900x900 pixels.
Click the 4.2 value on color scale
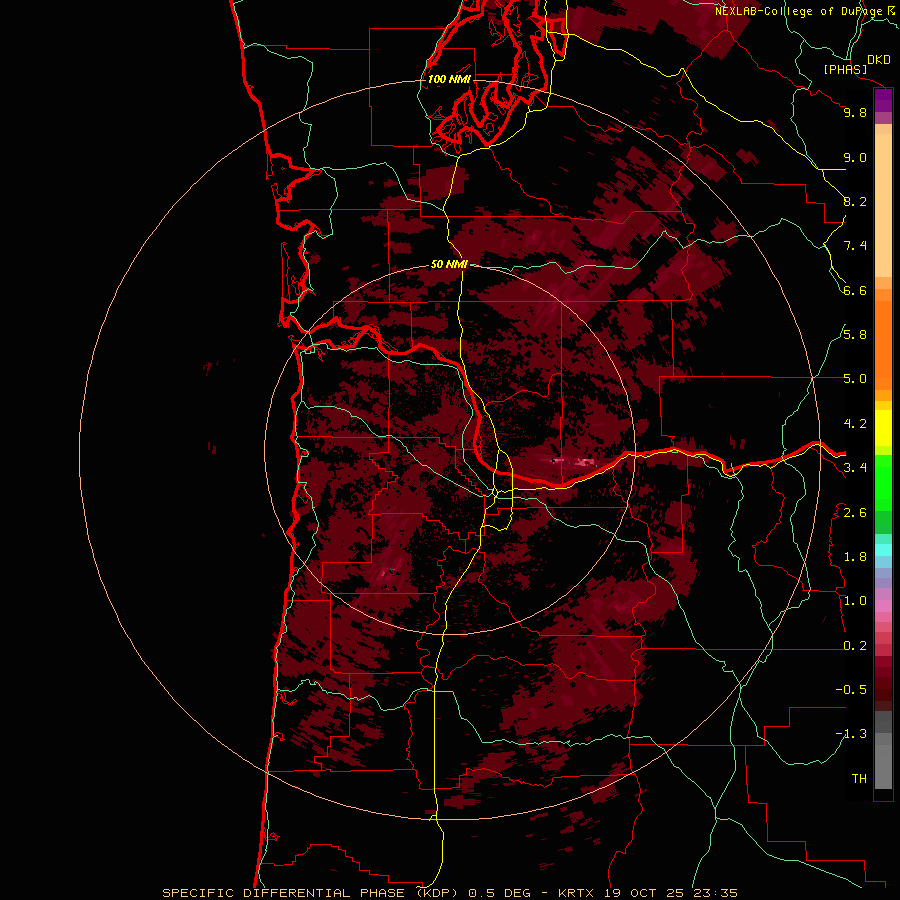[855, 424]
